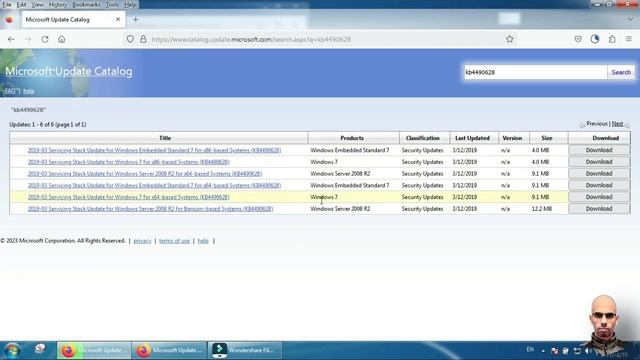Show site security padlock info
The image size is (640, 360).
(143, 39)
